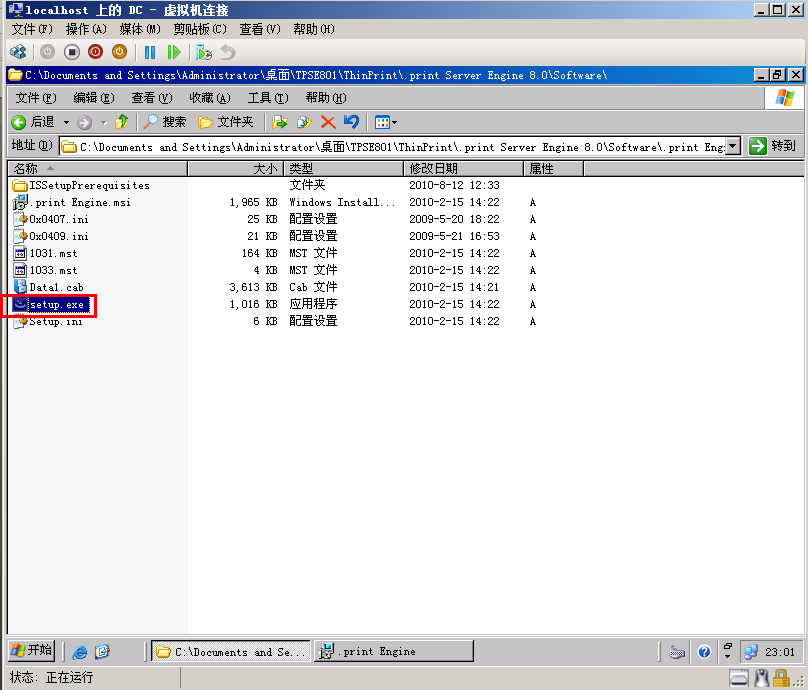808x690 pixels.
Task: Select the Setup.ini file
Action: [48, 322]
